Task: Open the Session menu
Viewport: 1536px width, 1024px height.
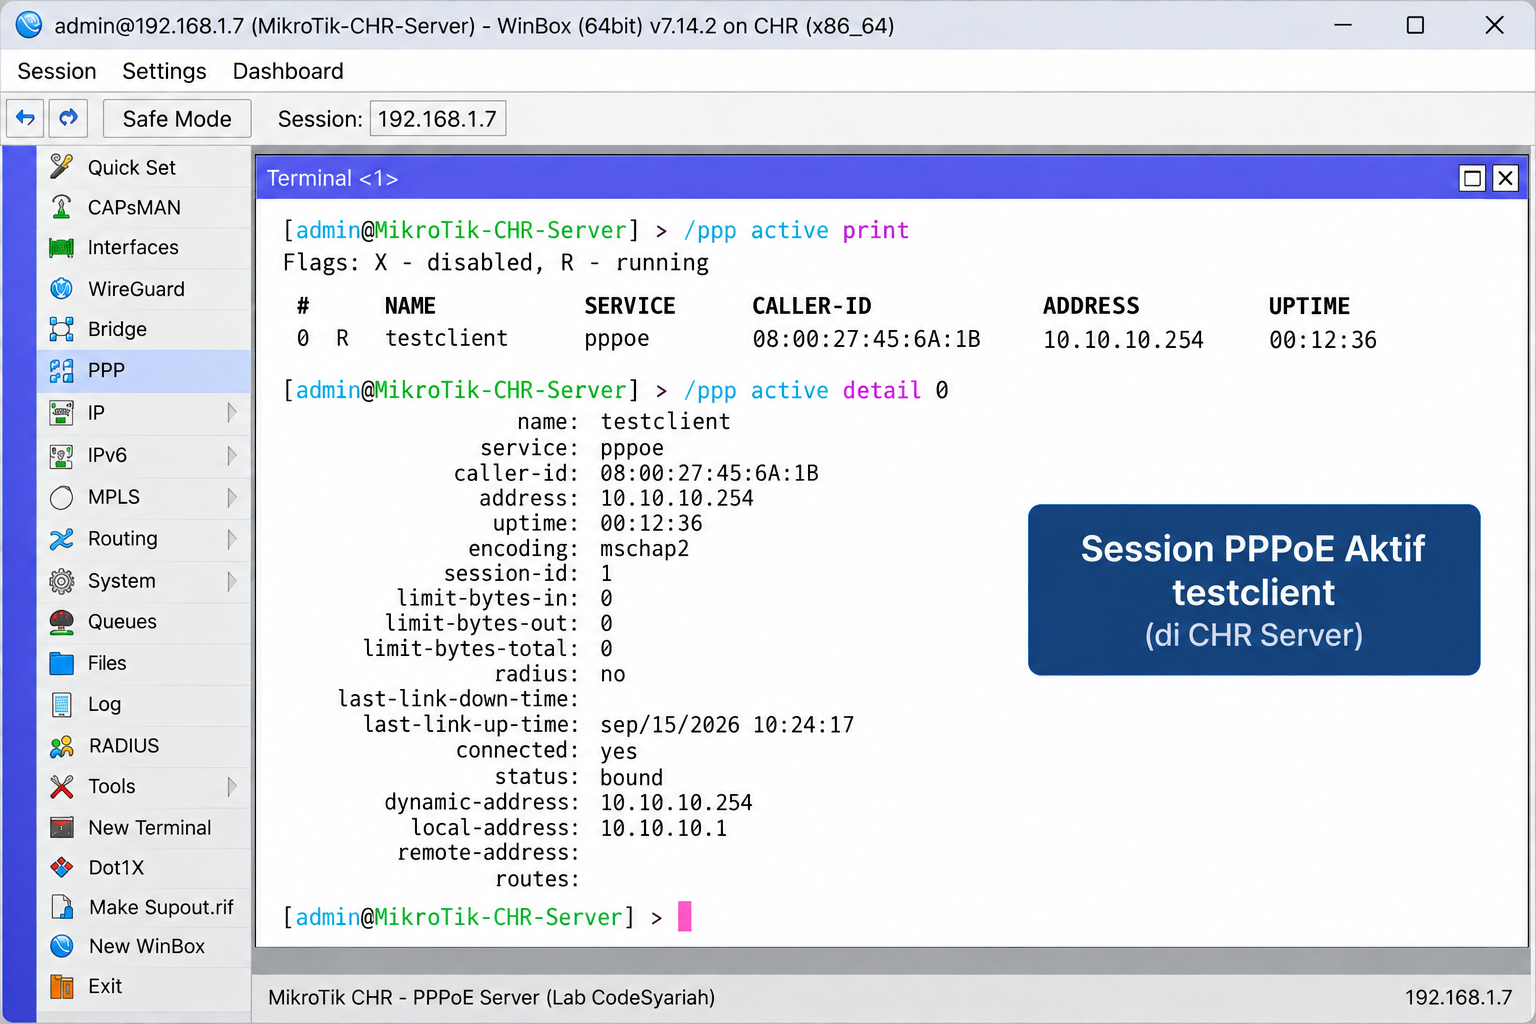Action: coord(57,71)
